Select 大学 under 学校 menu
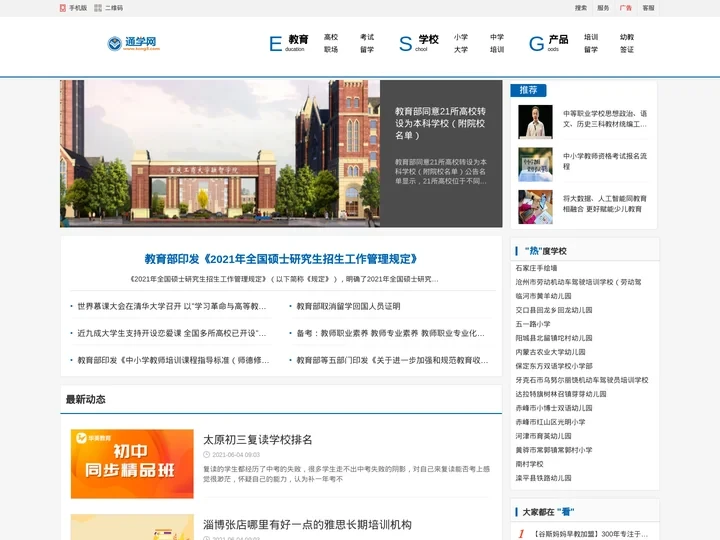The height and width of the screenshot is (540, 720). point(461,49)
